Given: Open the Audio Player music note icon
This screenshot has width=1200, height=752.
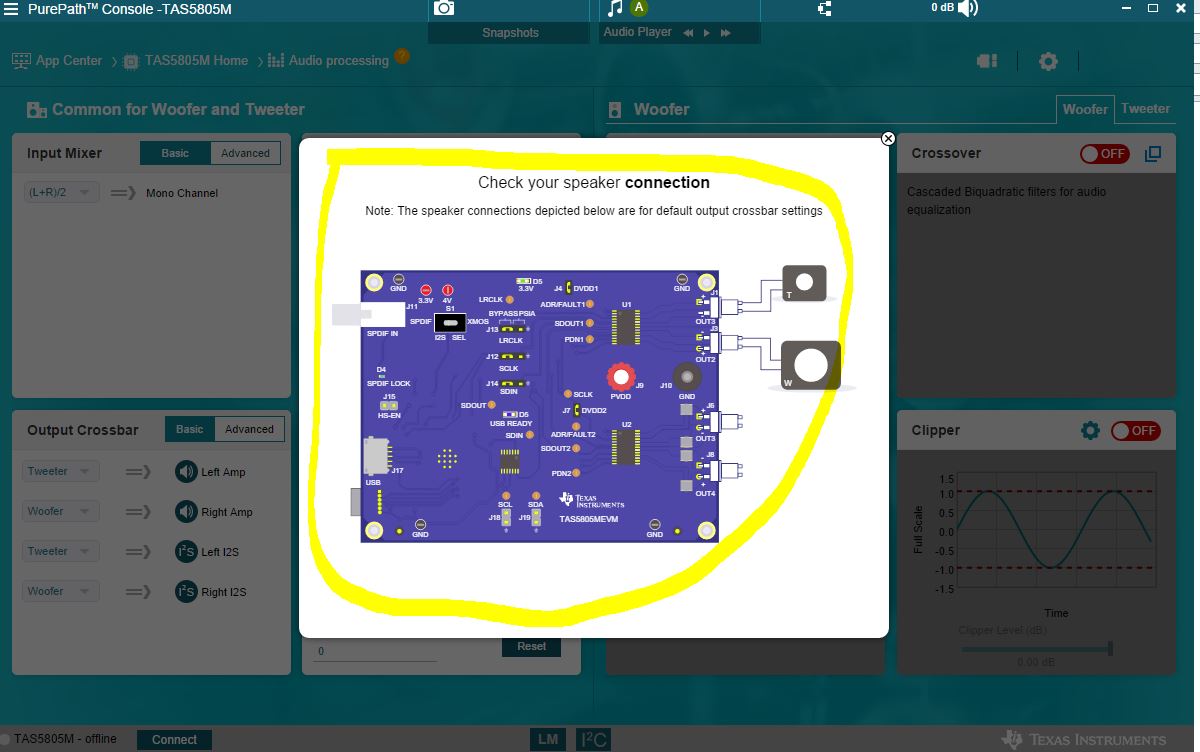Looking at the screenshot, I should click(615, 8).
